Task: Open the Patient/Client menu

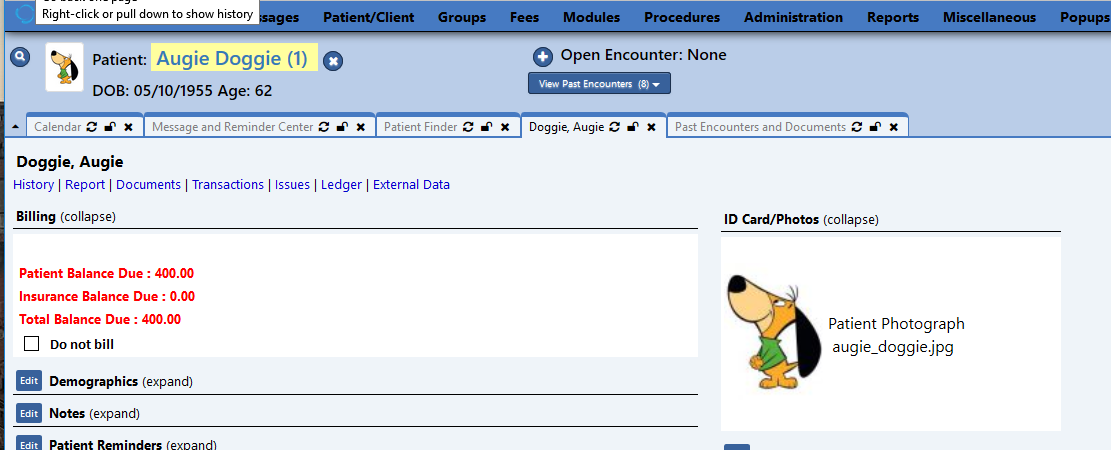Action: pos(369,18)
